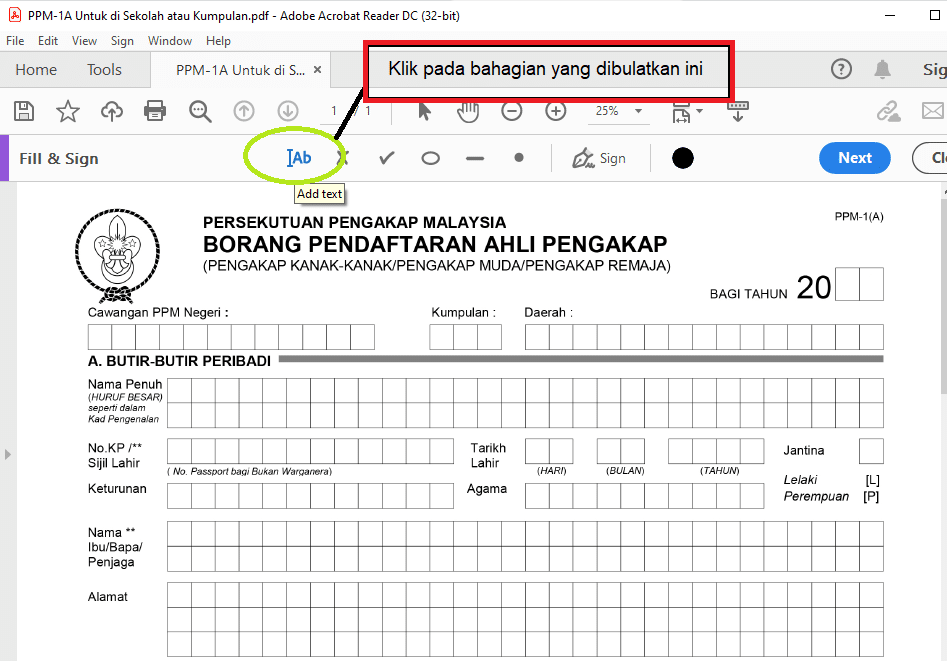Close the PPM-1A document tab
The width and height of the screenshot is (947, 661).
coord(318,70)
